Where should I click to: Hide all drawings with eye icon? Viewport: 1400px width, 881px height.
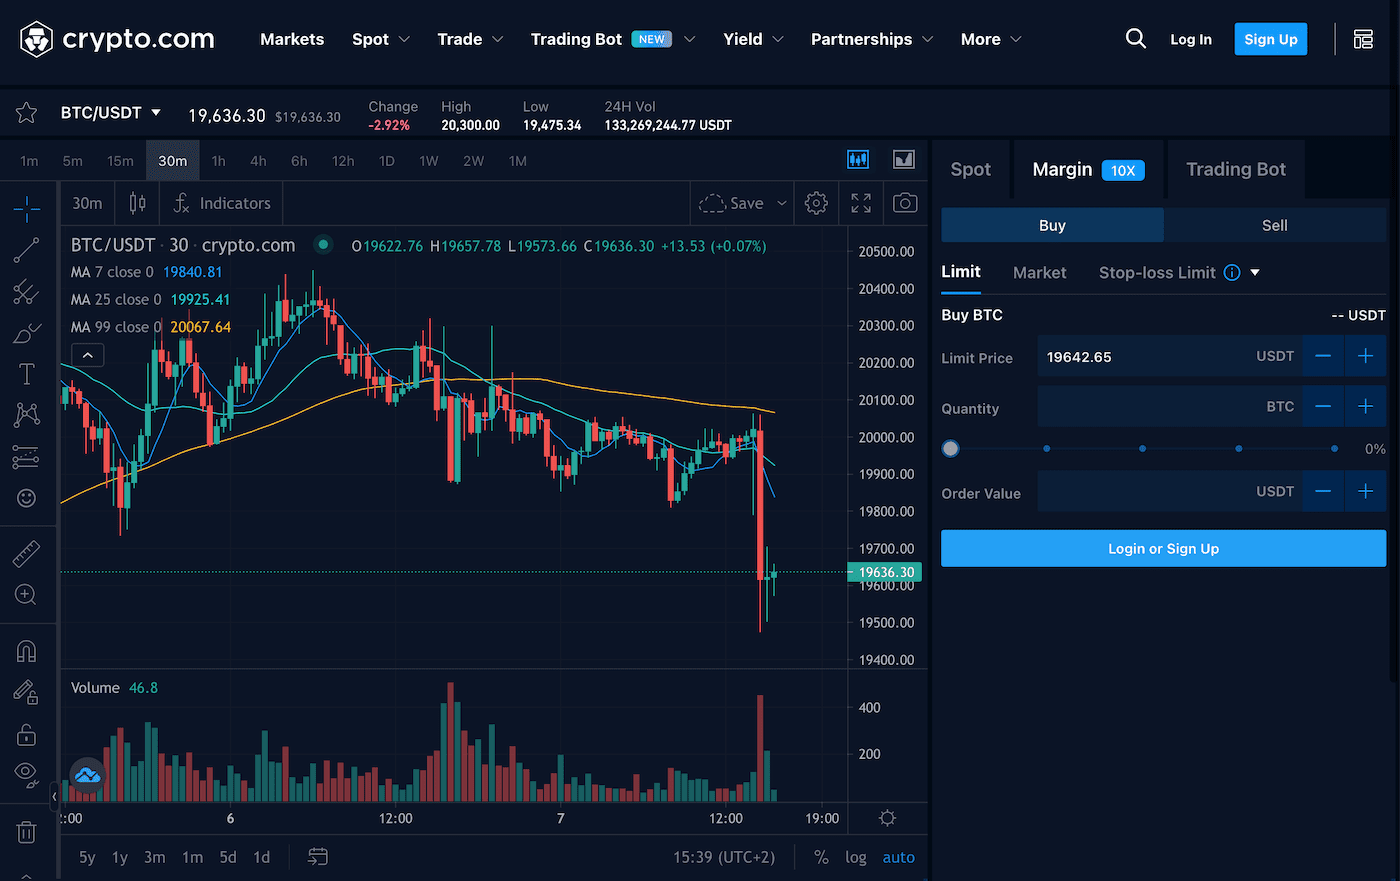pyautogui.click(x=27, y=773)
